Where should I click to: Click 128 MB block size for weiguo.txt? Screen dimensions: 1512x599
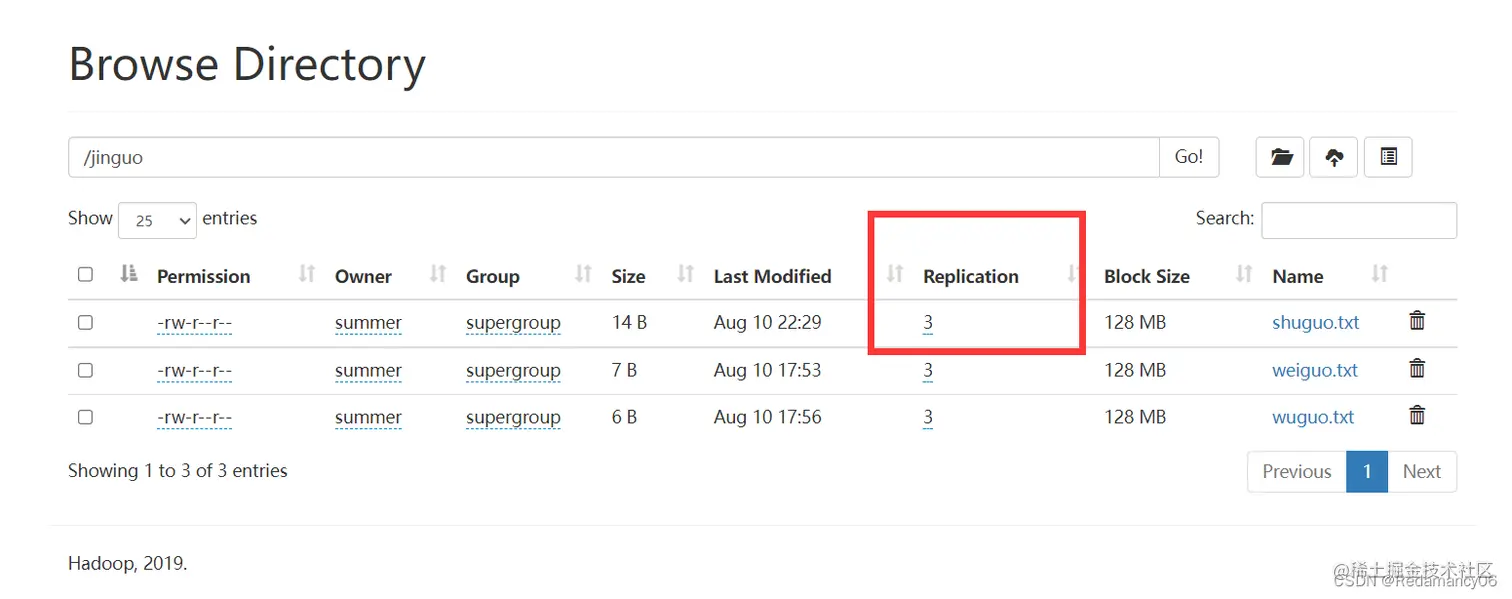pos(1135,370)
